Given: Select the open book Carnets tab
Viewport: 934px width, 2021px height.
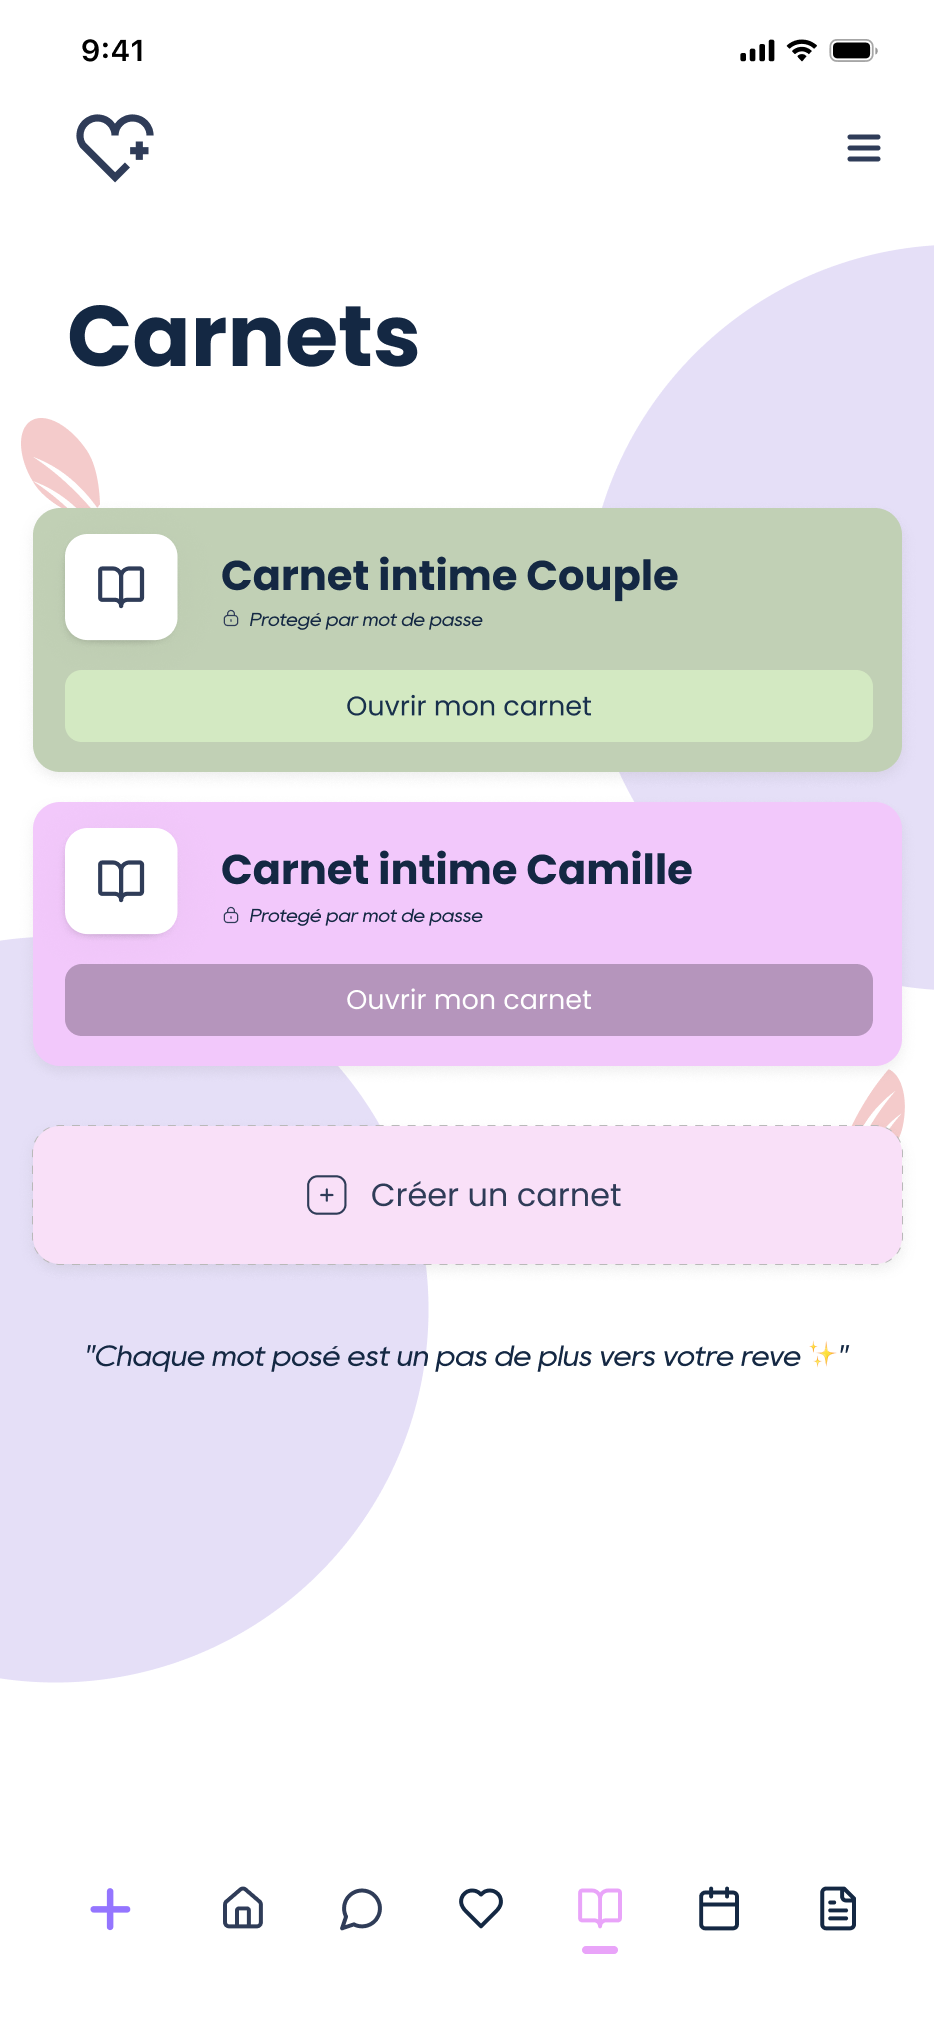Looking at the screenshot, I should [600, 1908].
